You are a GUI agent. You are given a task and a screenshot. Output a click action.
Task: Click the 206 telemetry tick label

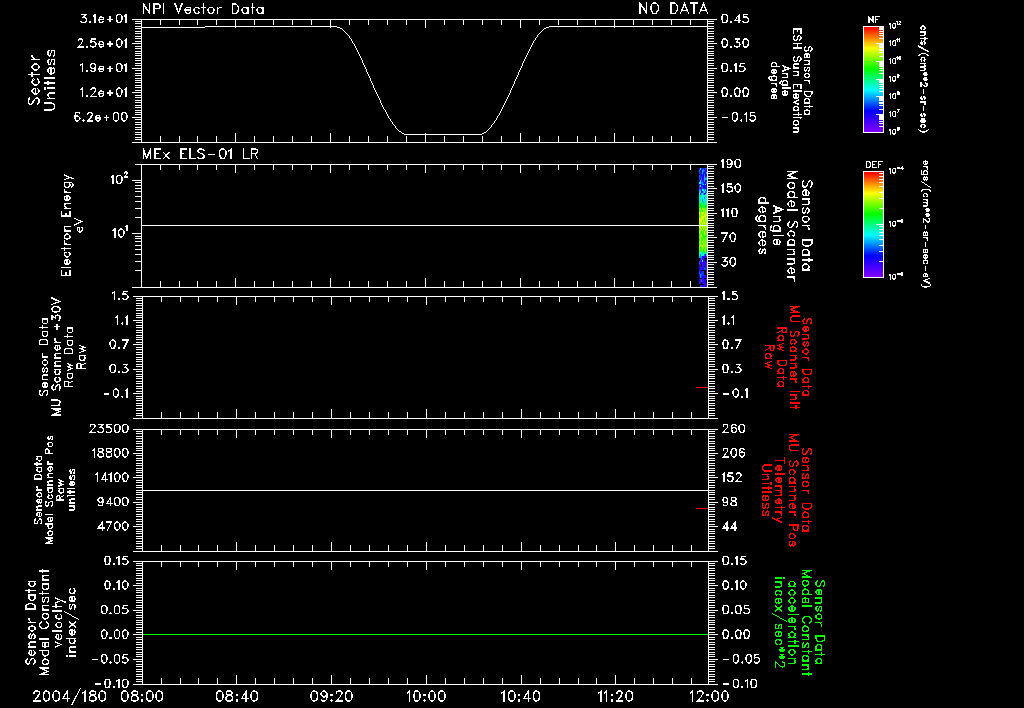point(734,453)
